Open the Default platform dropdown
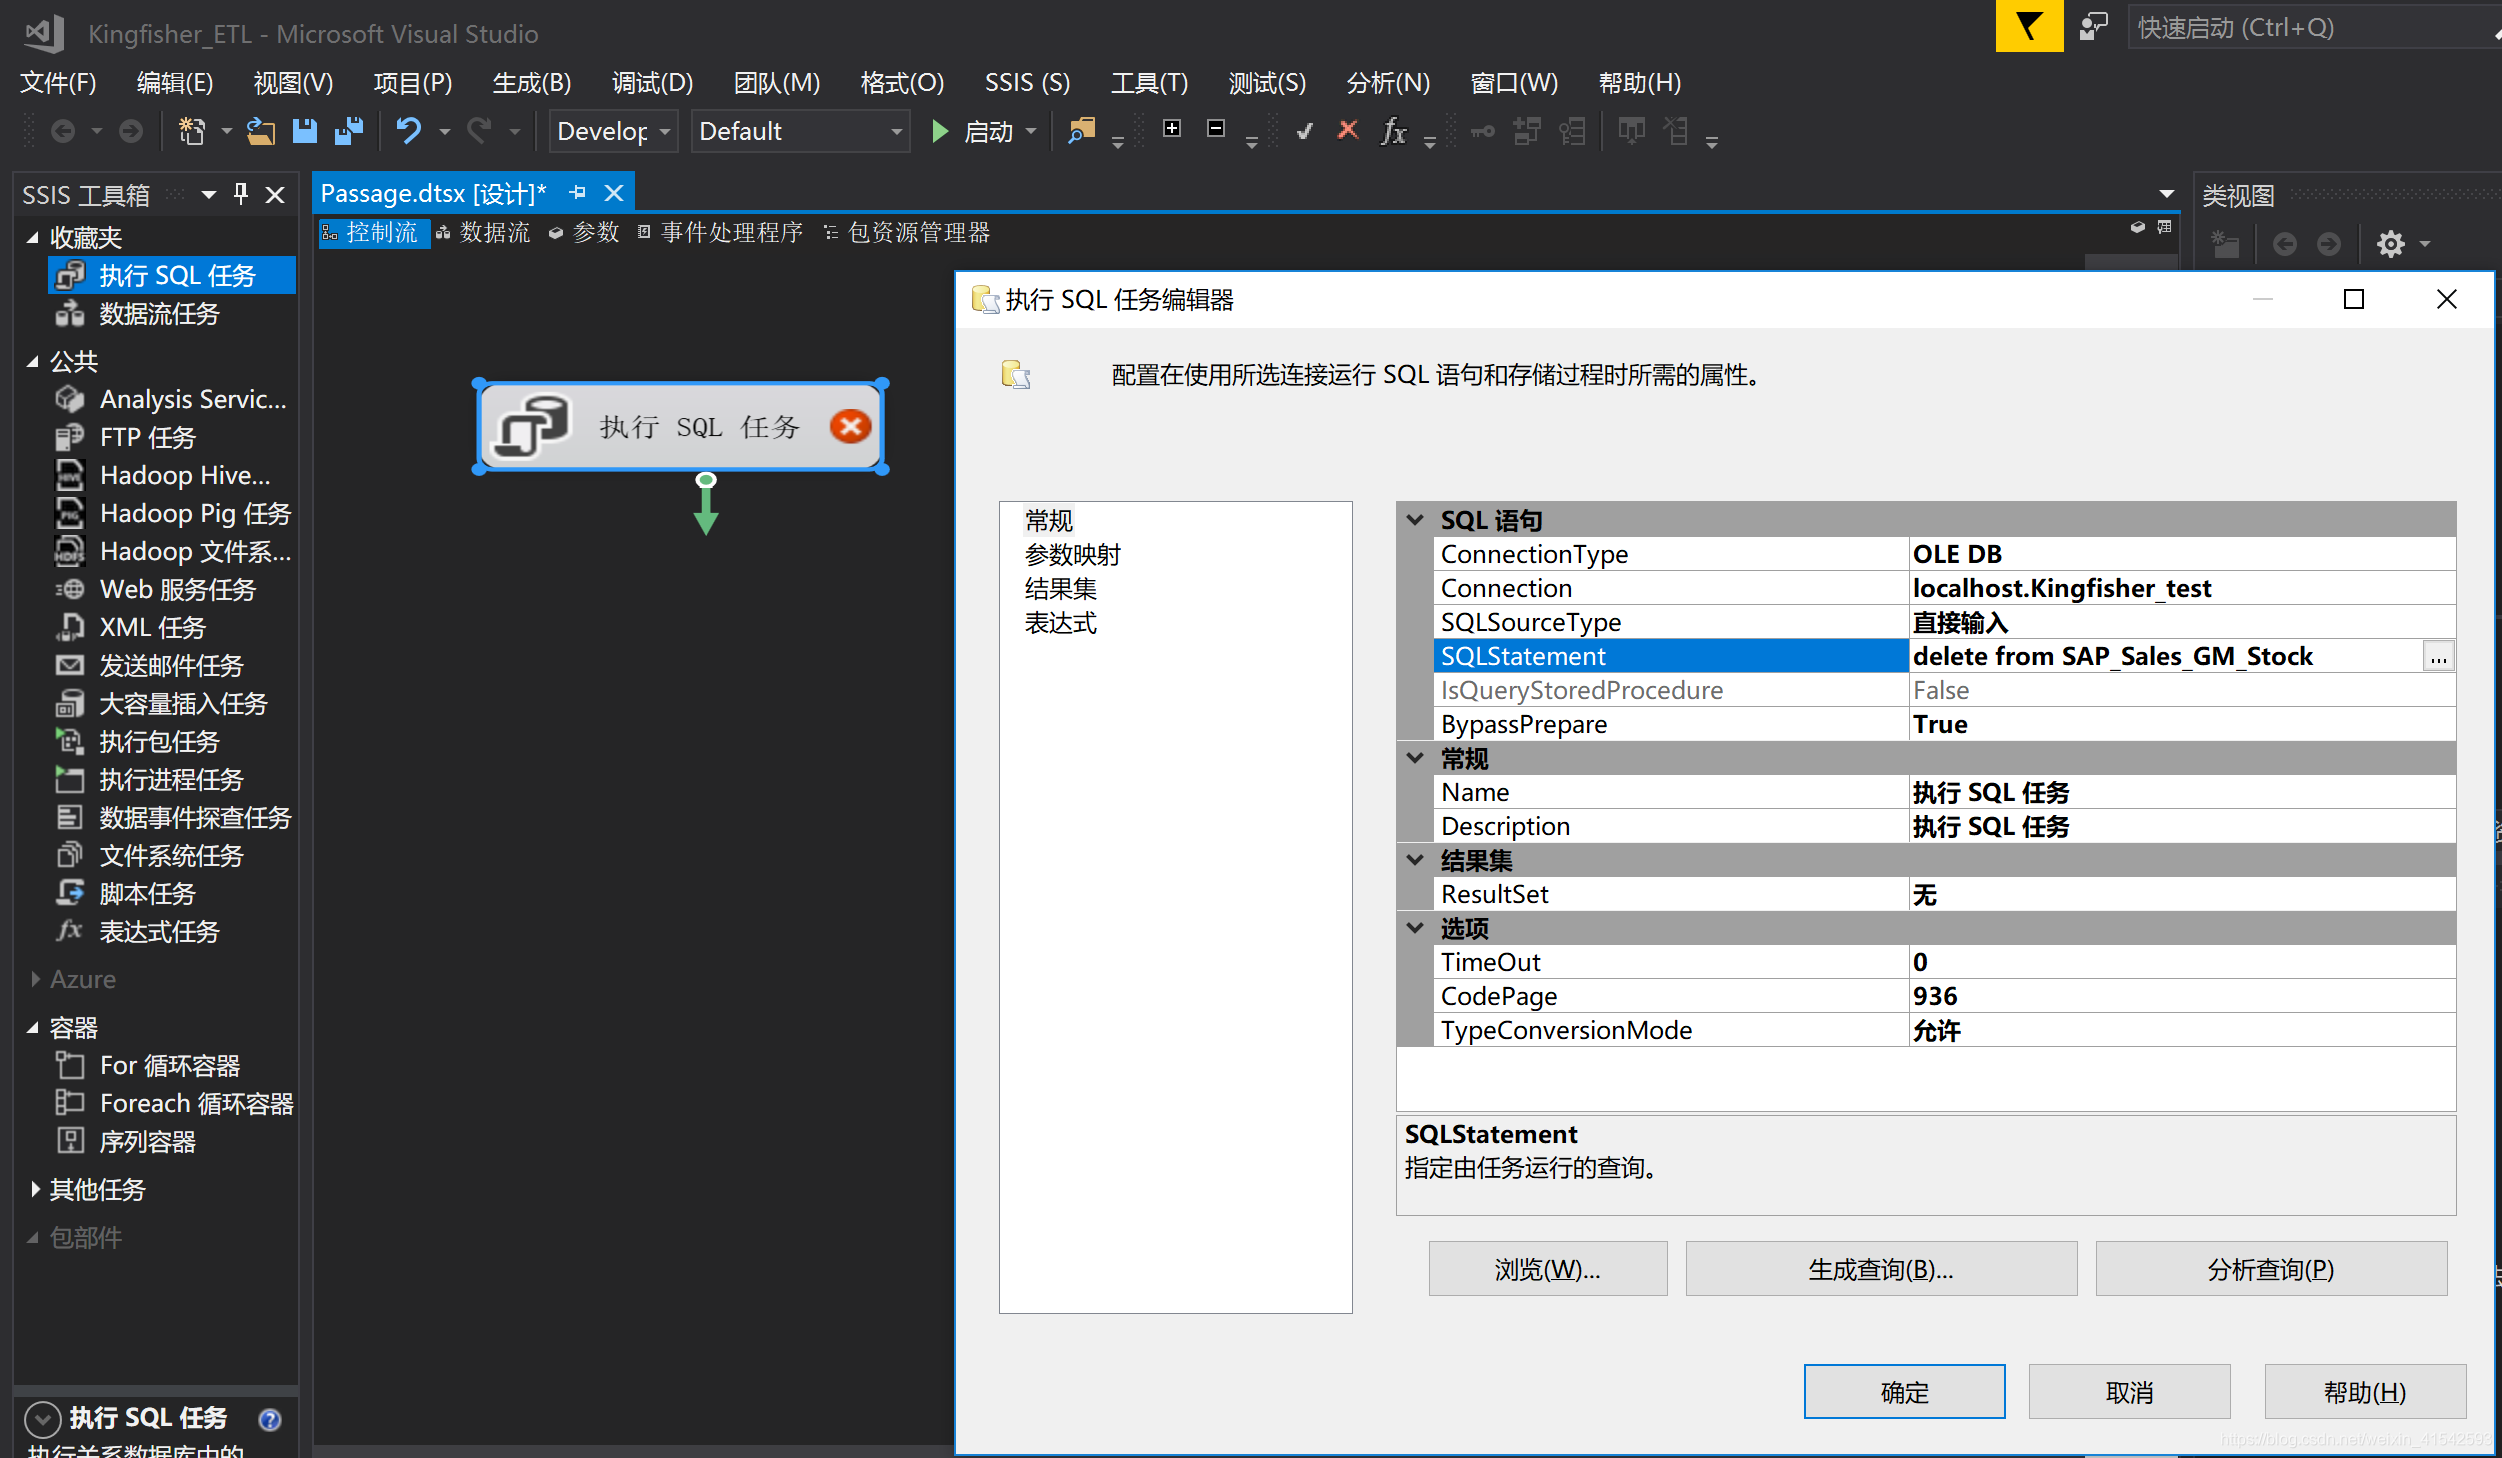This screenshot has height=1458, width=2502. click(896, 131)
